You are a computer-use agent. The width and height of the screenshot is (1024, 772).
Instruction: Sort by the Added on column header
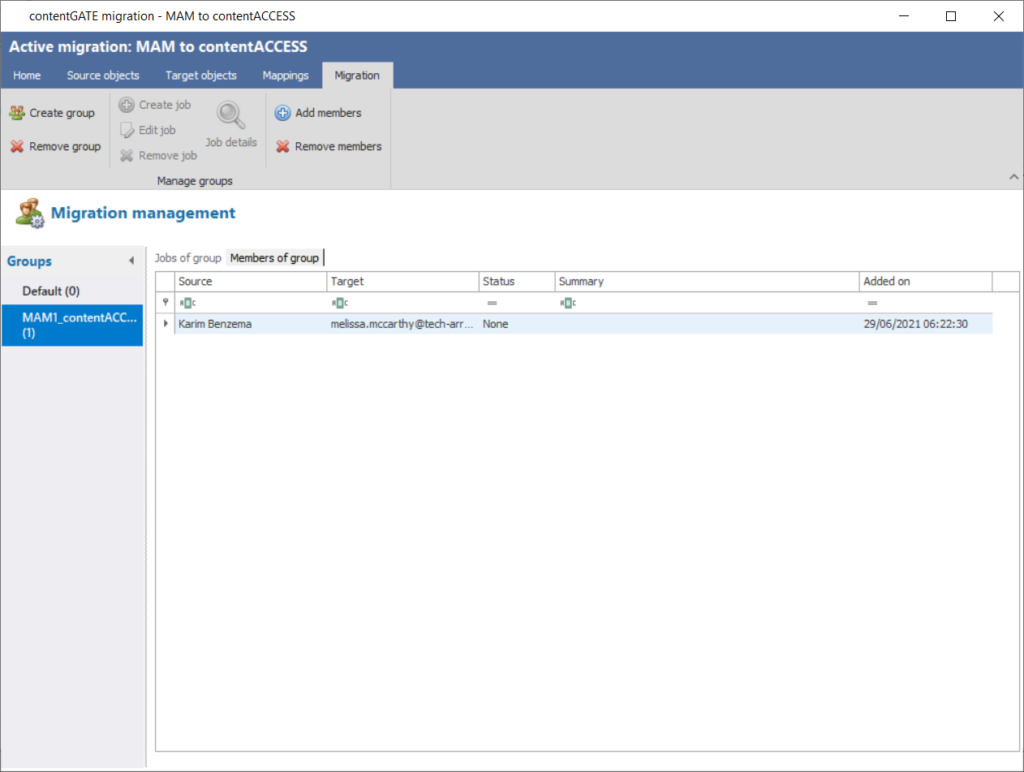tap(925, 282)
